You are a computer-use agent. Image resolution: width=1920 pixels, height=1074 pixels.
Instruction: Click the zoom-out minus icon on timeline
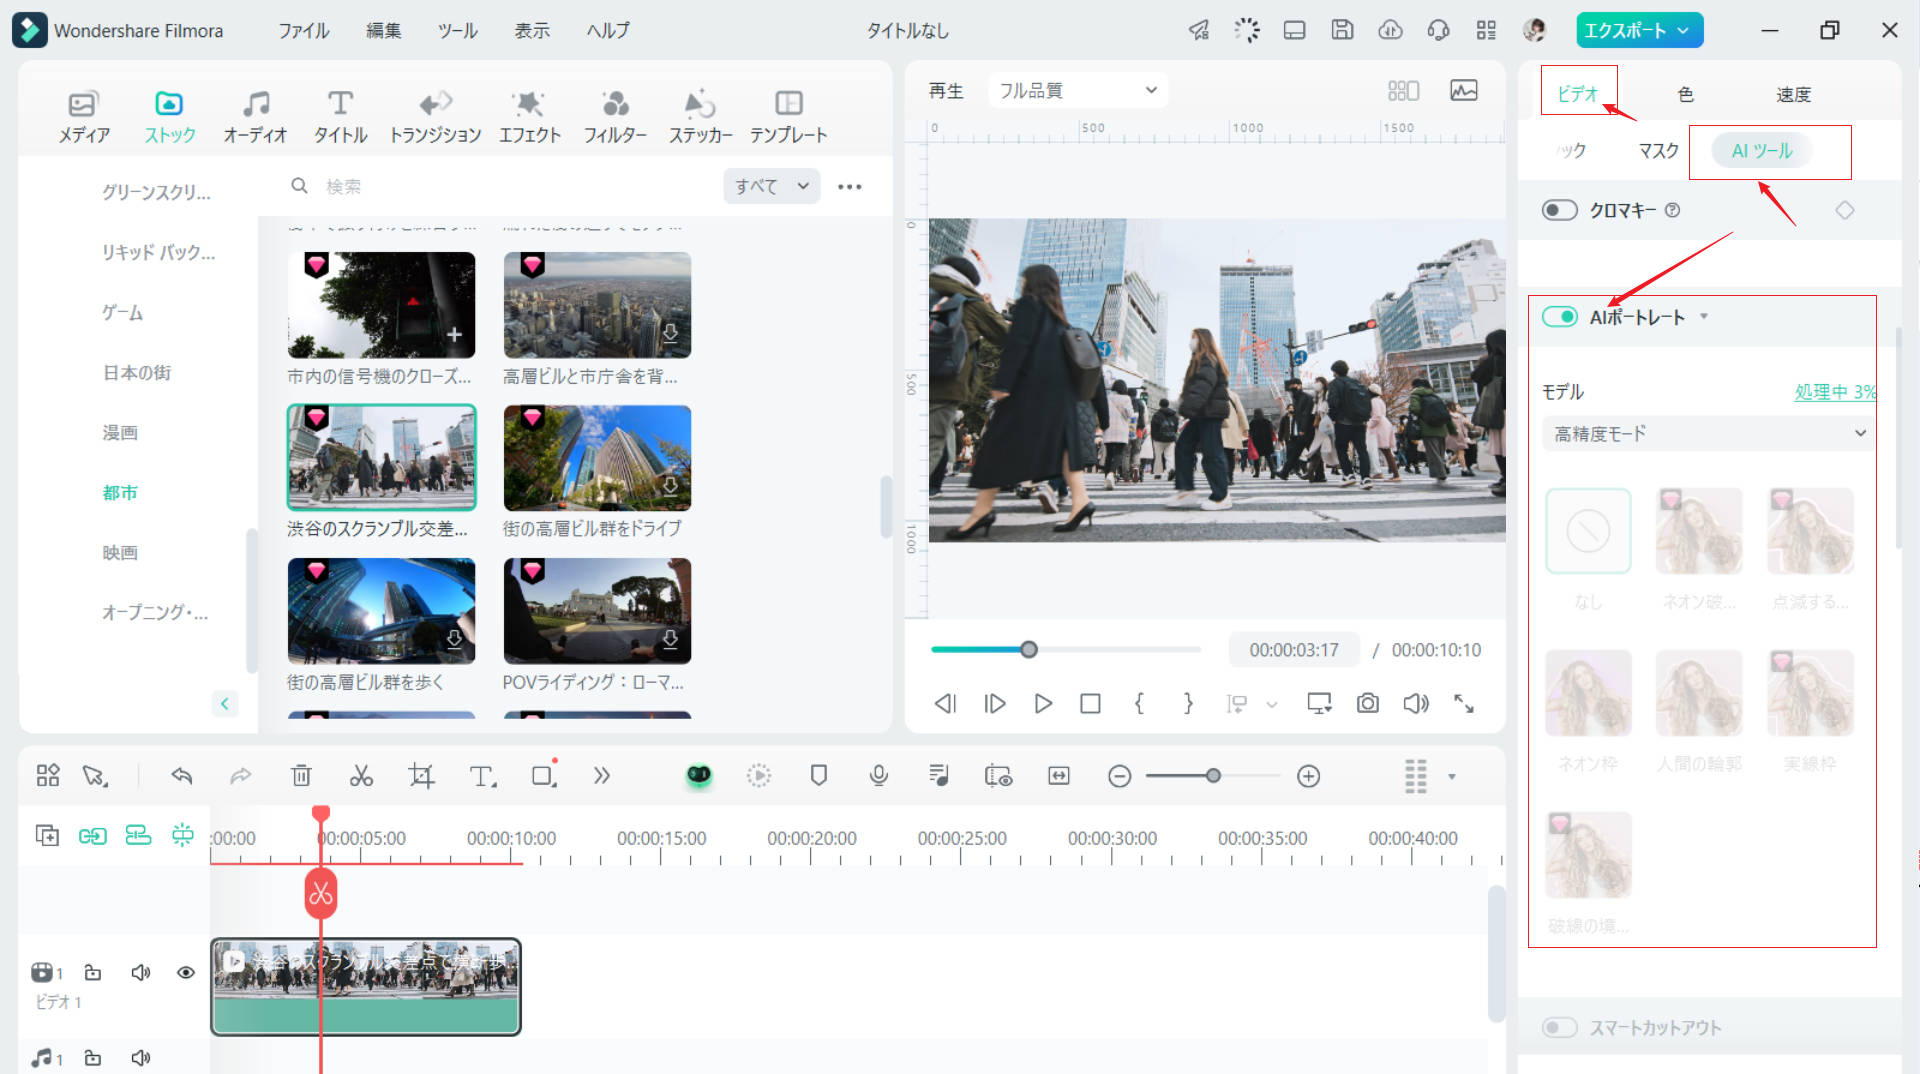click(x=1120, y=776)
